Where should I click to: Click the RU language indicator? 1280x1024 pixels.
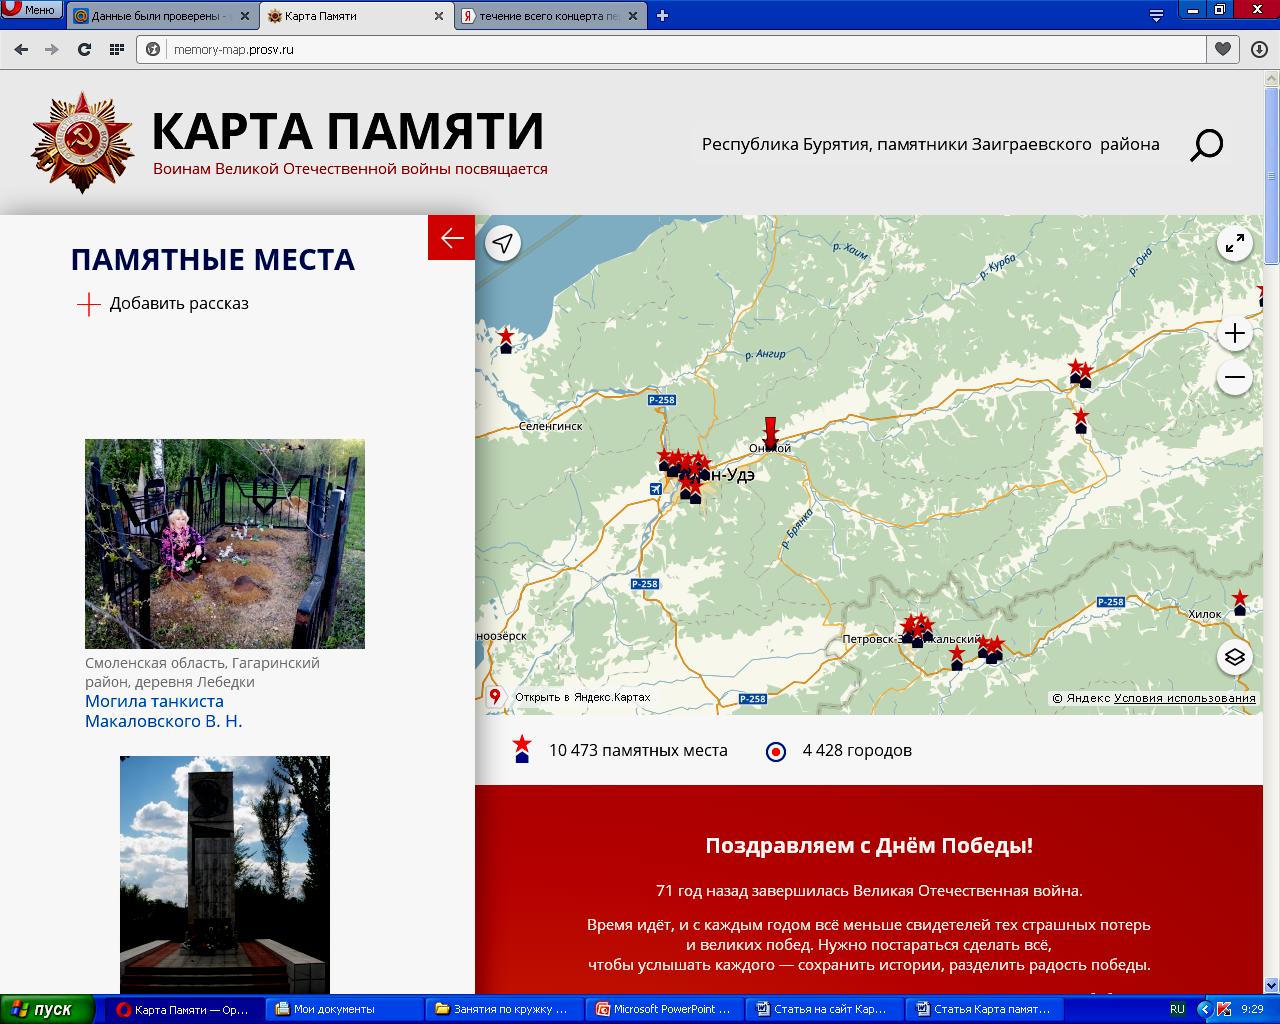(1177, 1009)
